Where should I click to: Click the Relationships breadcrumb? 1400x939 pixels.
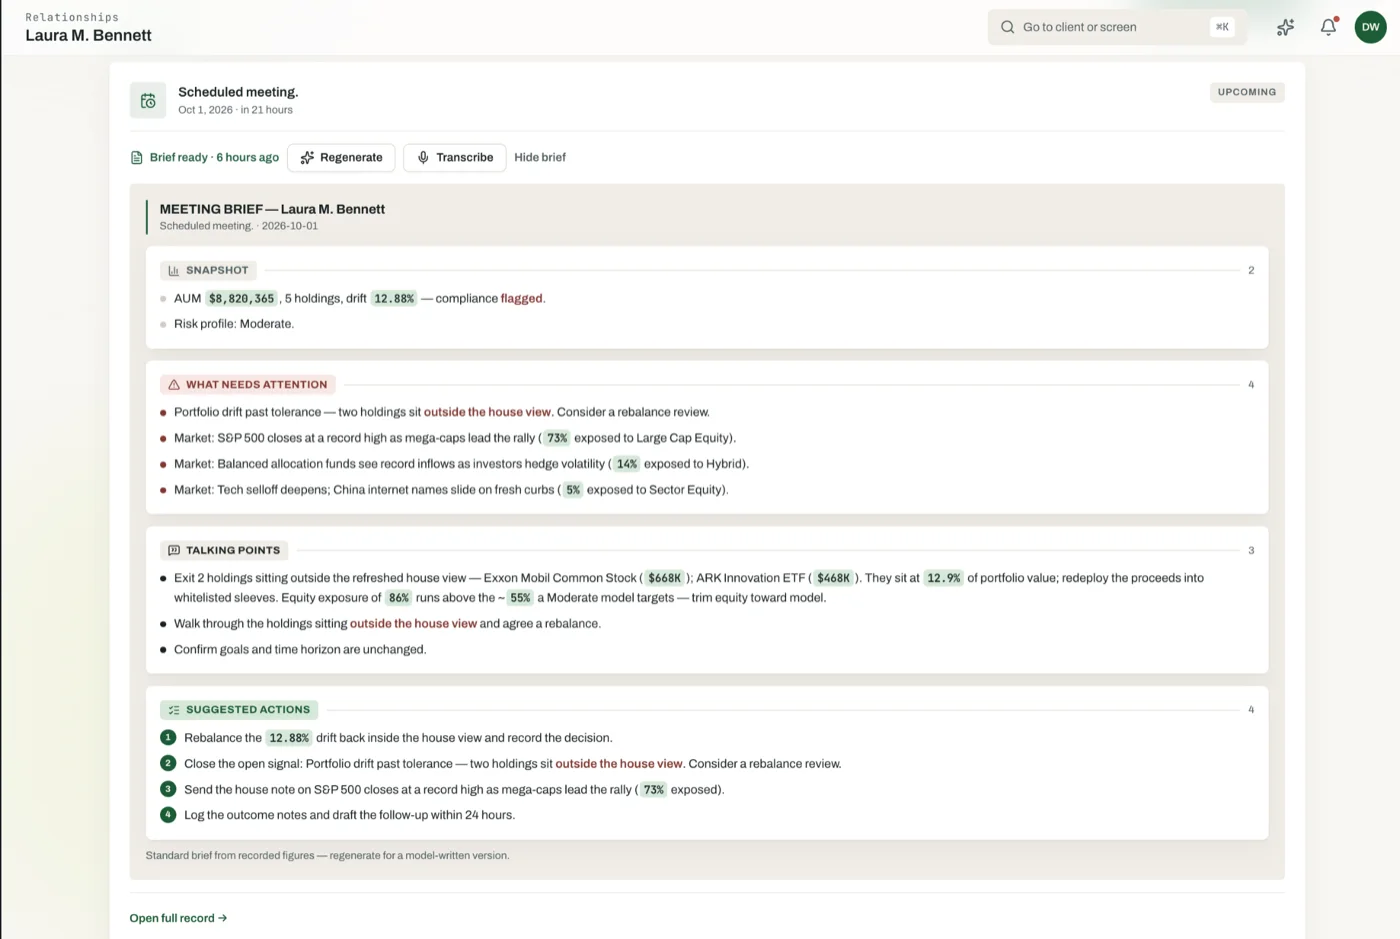tap(72, 17)
